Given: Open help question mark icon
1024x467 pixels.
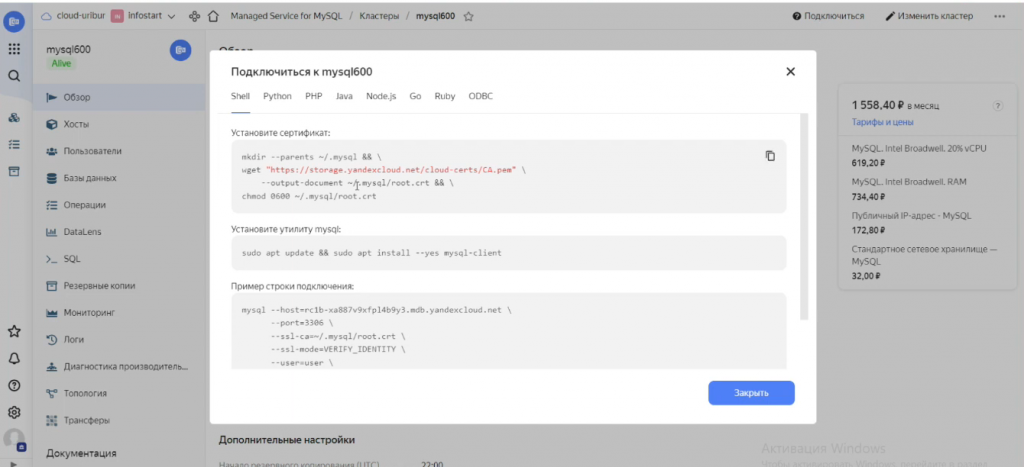Looking at the screenshot, I should click(x=14, y=385).
